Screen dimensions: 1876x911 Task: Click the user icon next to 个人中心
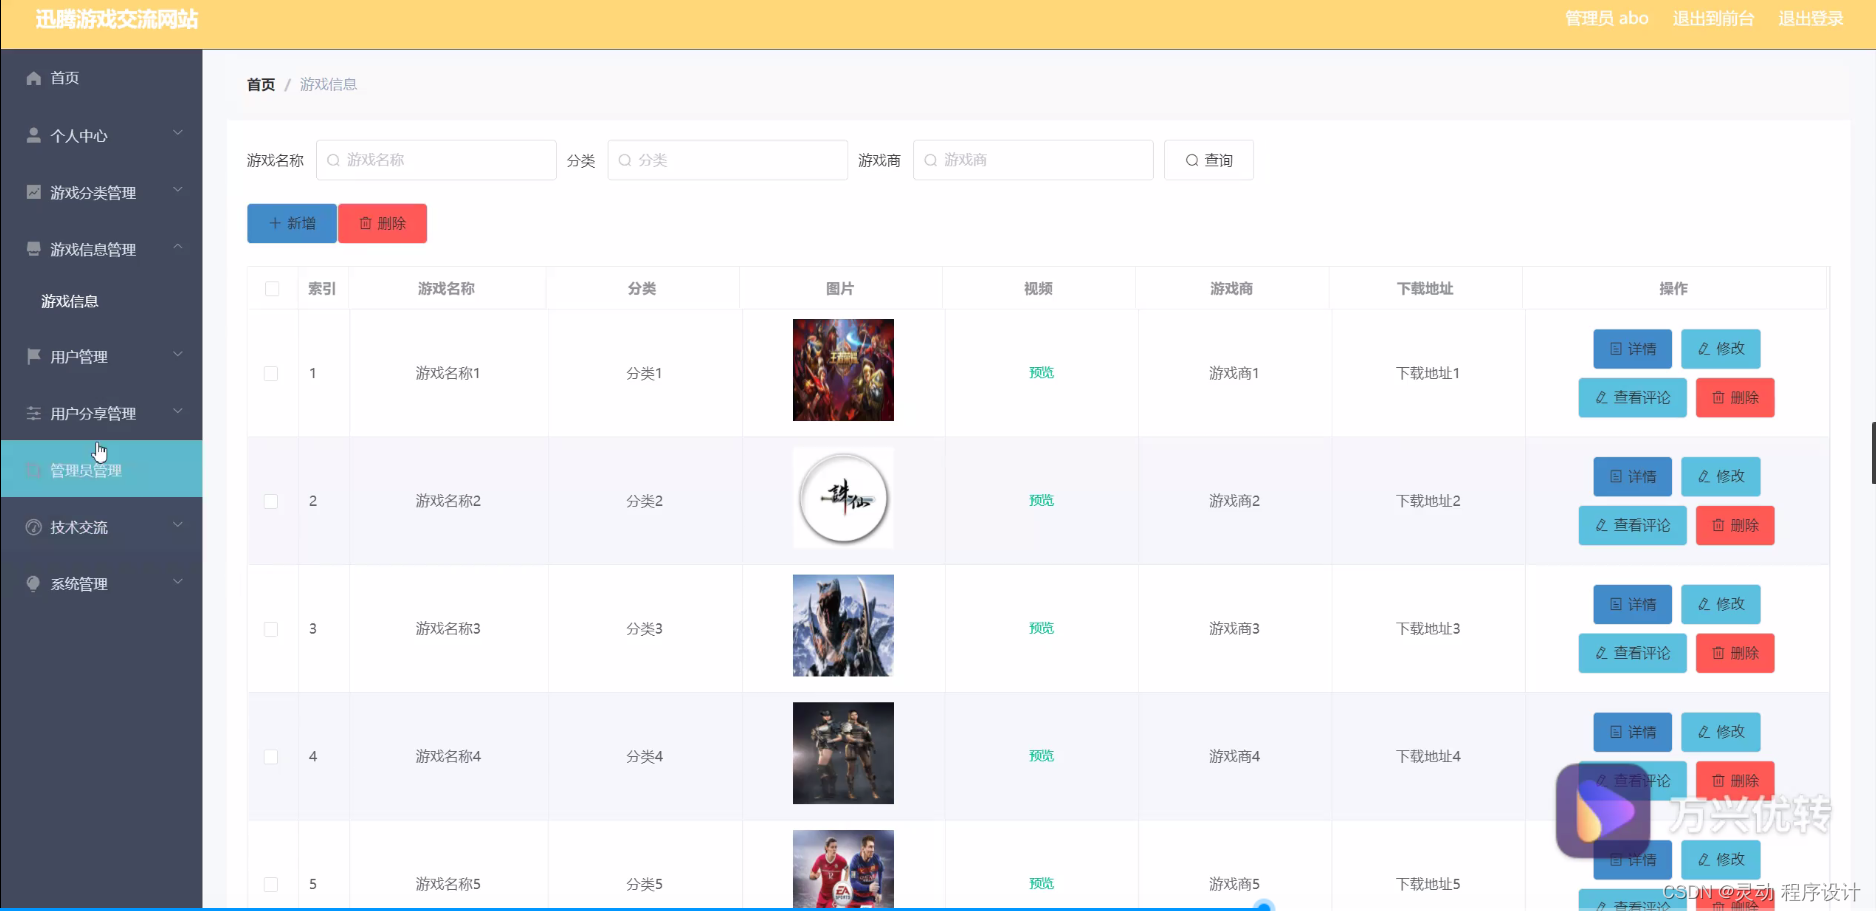(x=33, y=135)
